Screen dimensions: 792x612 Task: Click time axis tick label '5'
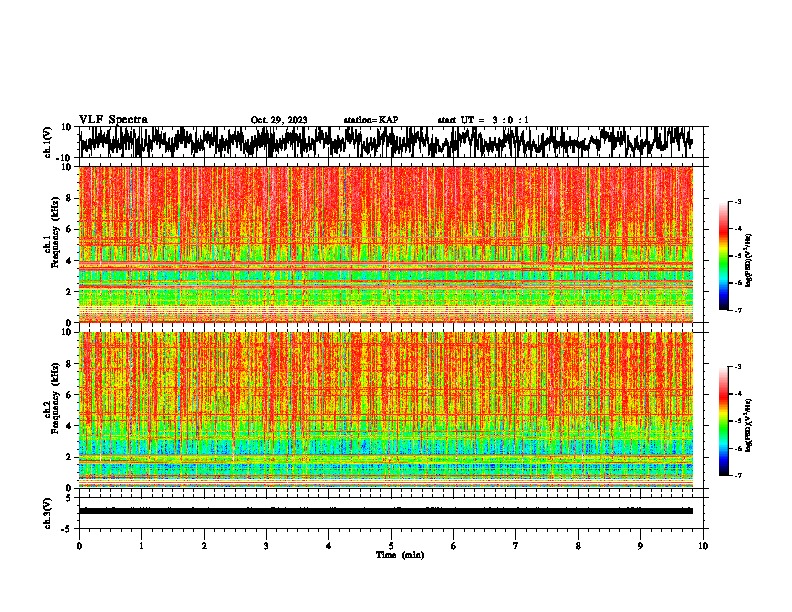tap(391, 546)
